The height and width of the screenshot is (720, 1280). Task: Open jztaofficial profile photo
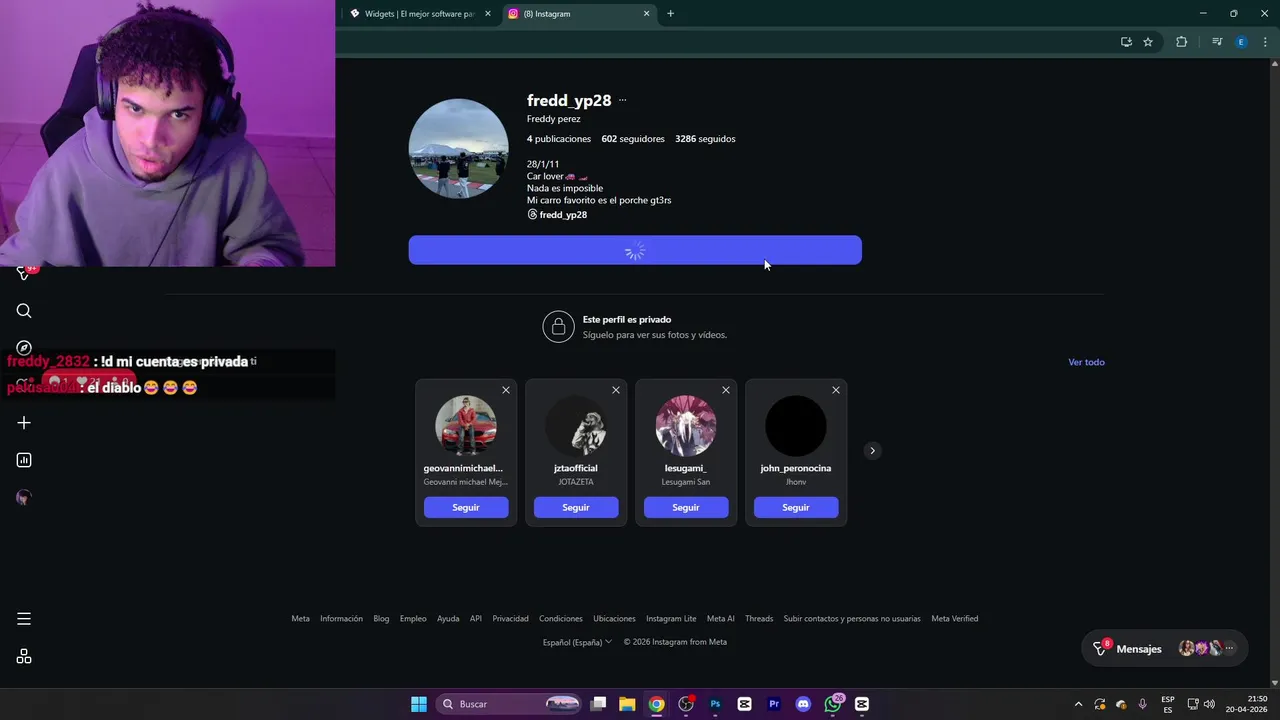pyautogui.click(x=576, y=426)
